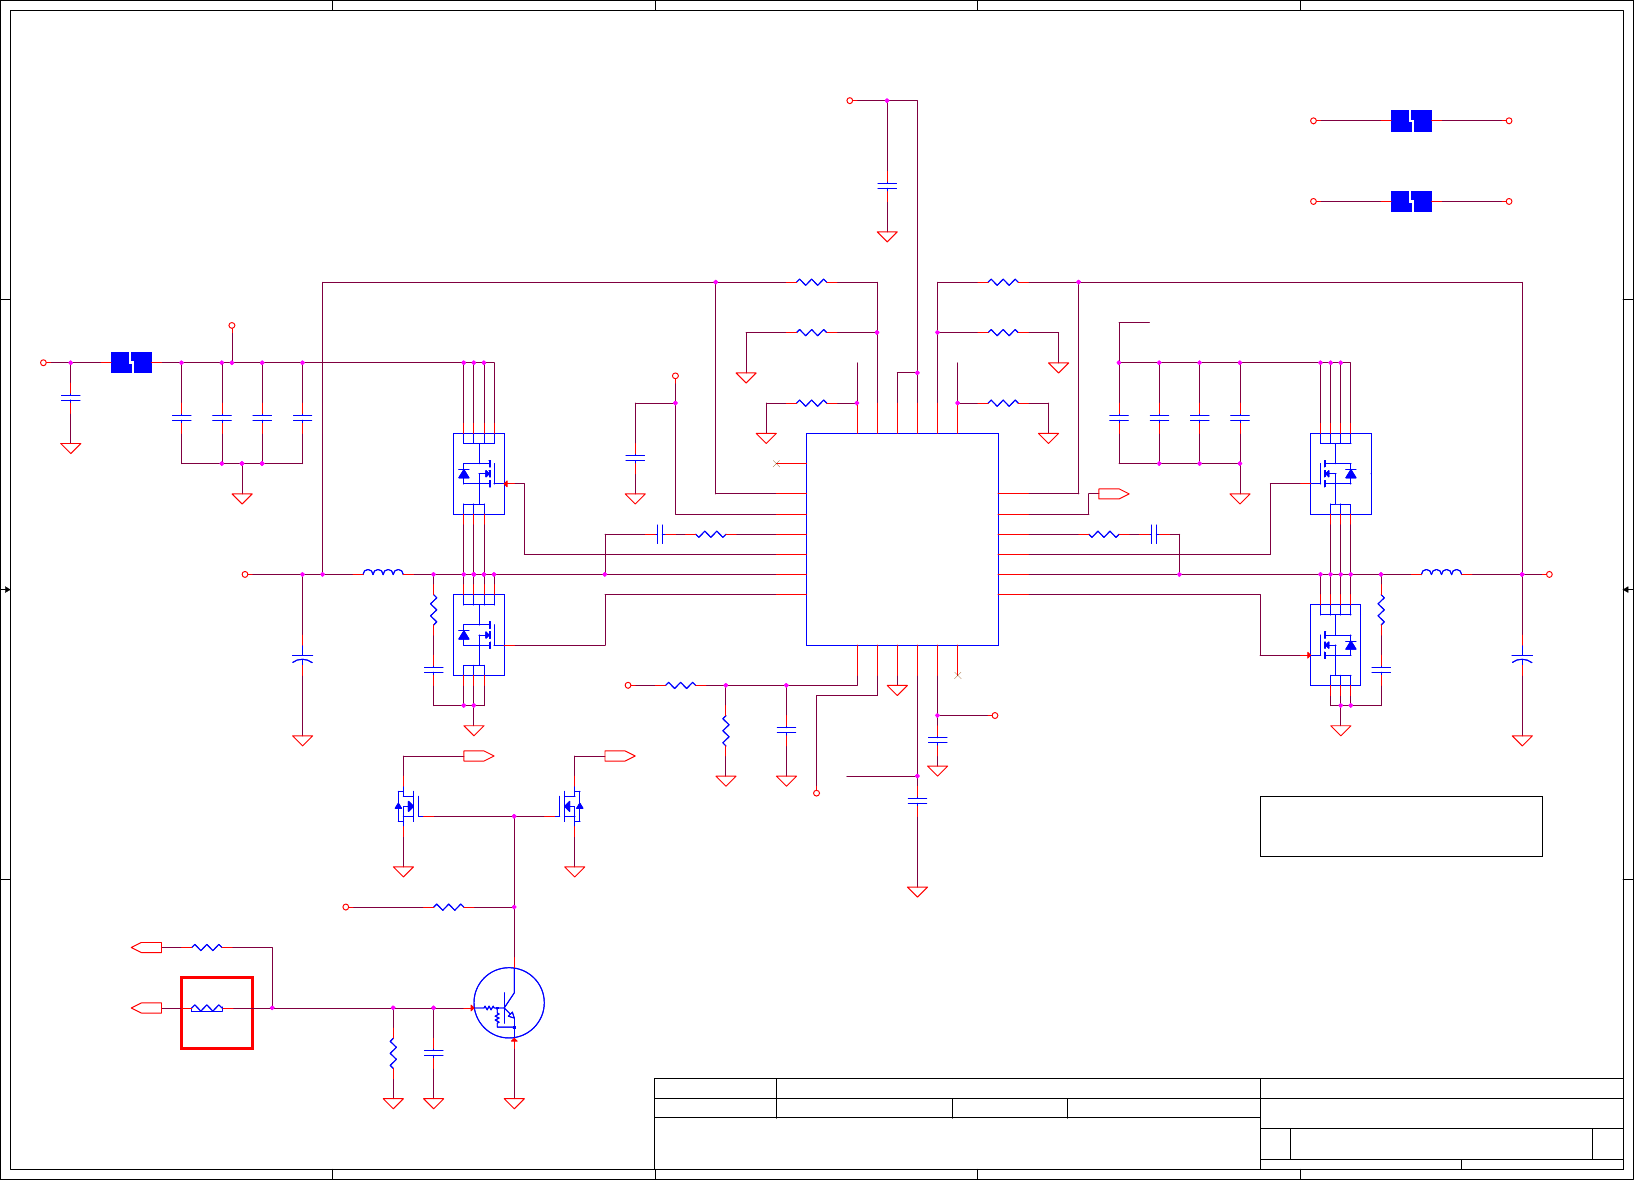This screenshot has width=1634, height=1180.
Task: Select the series resistor beside the left bootstrap capacitor
Action: pos(711,534)
